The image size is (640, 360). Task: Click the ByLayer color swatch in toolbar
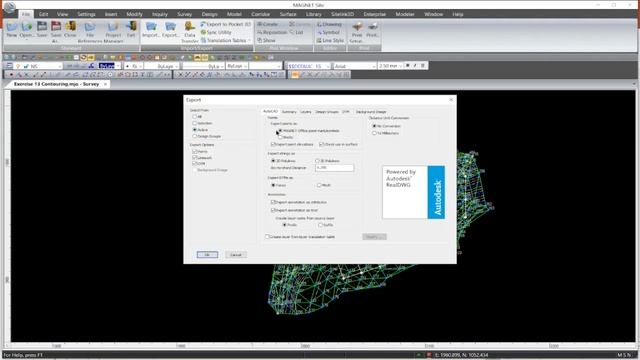click(x=107, y=66)
